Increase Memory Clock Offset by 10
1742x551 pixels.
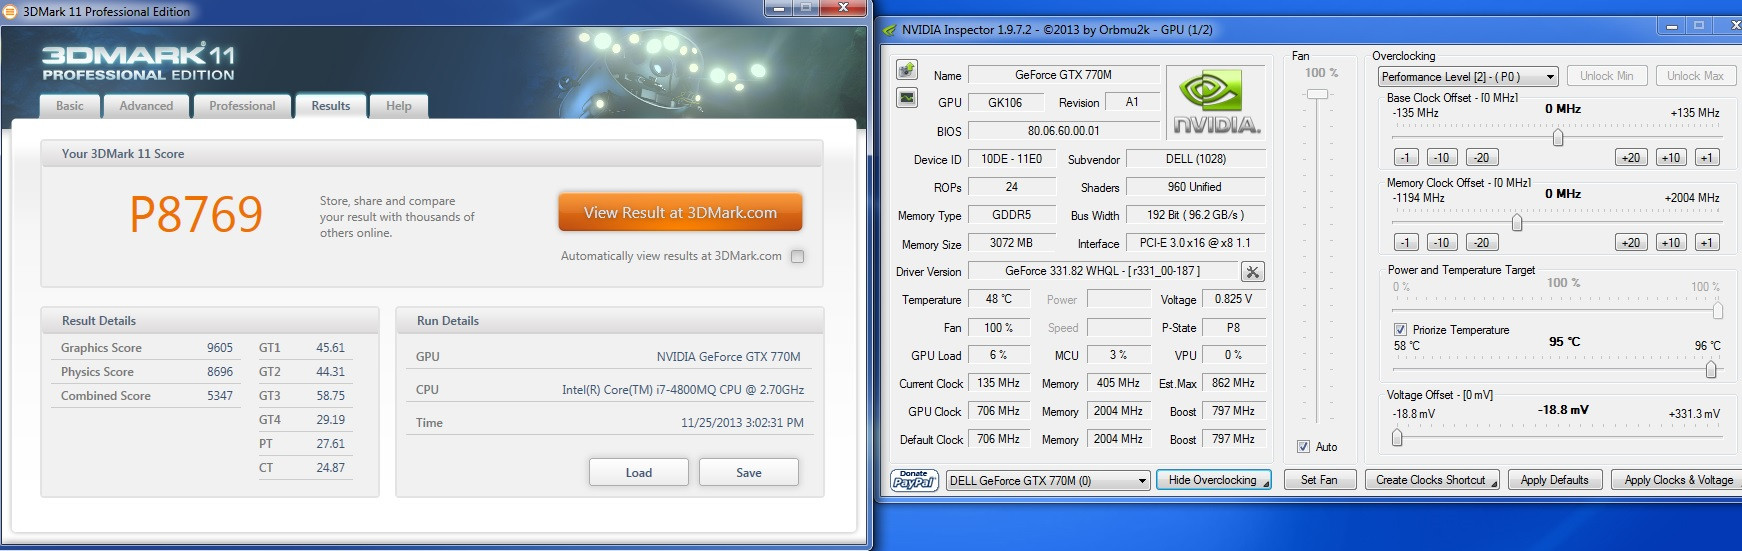1670,242
